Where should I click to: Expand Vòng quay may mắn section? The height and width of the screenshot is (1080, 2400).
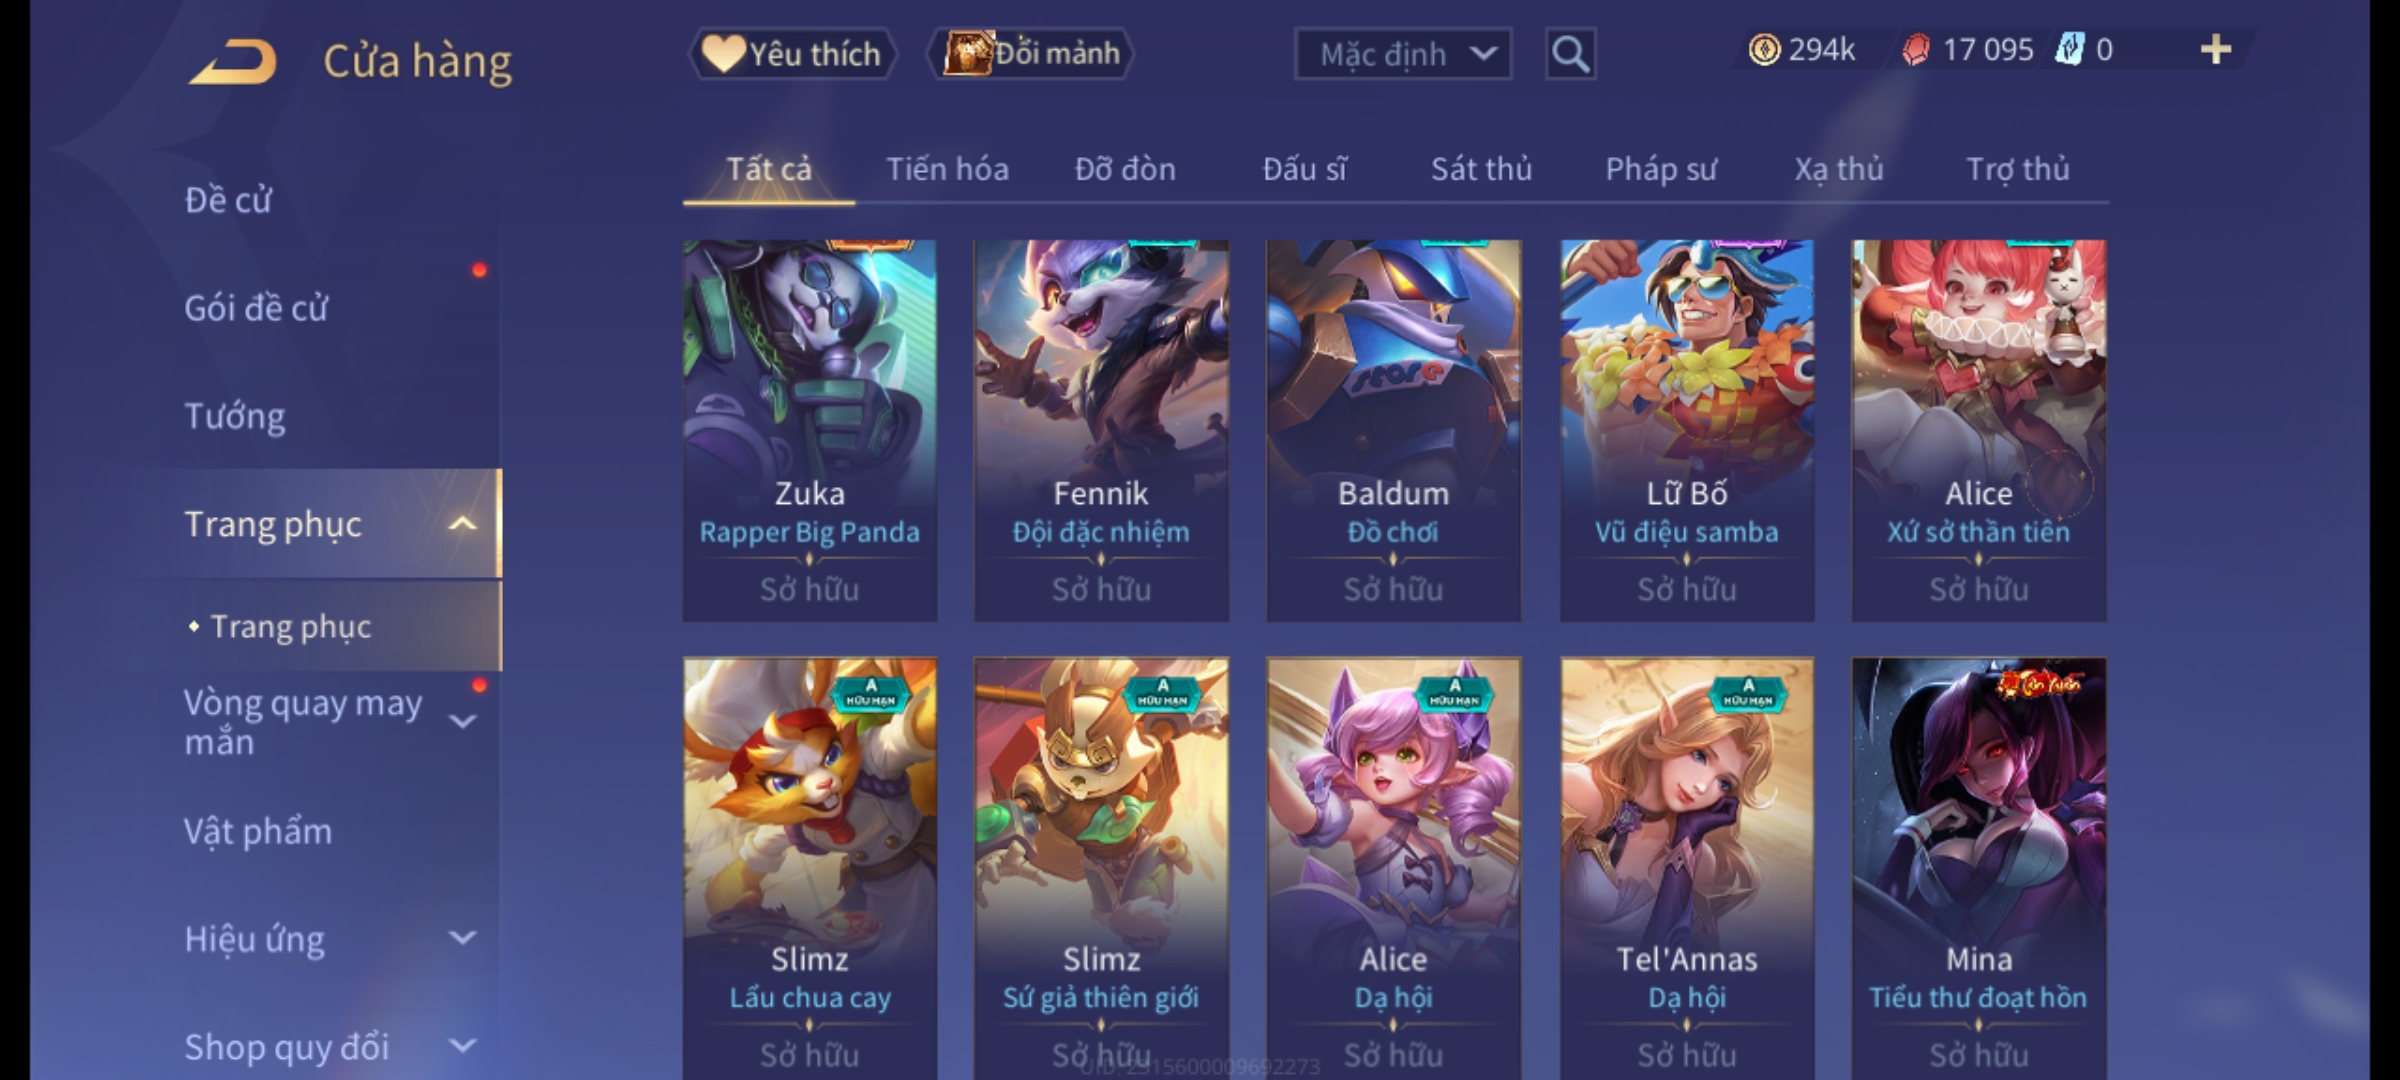click(462, 721)
